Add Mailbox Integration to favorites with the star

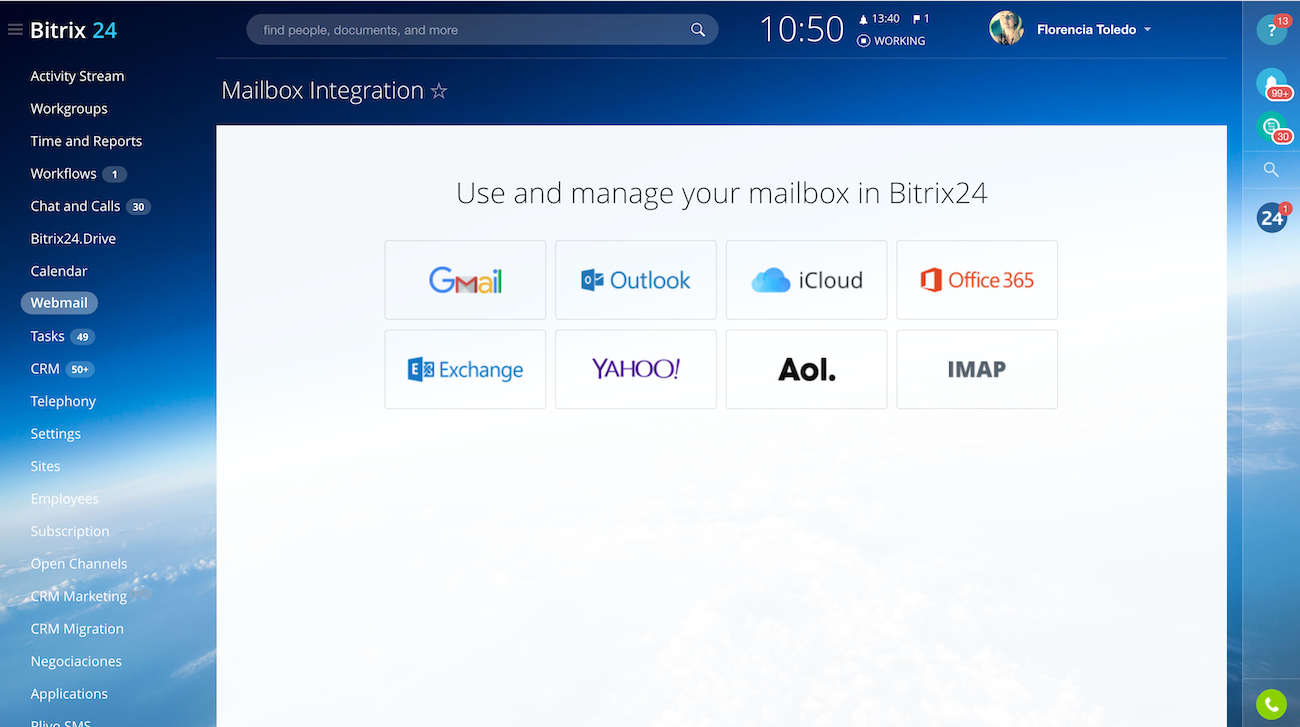pyautogui.click(x=439, y=91)
